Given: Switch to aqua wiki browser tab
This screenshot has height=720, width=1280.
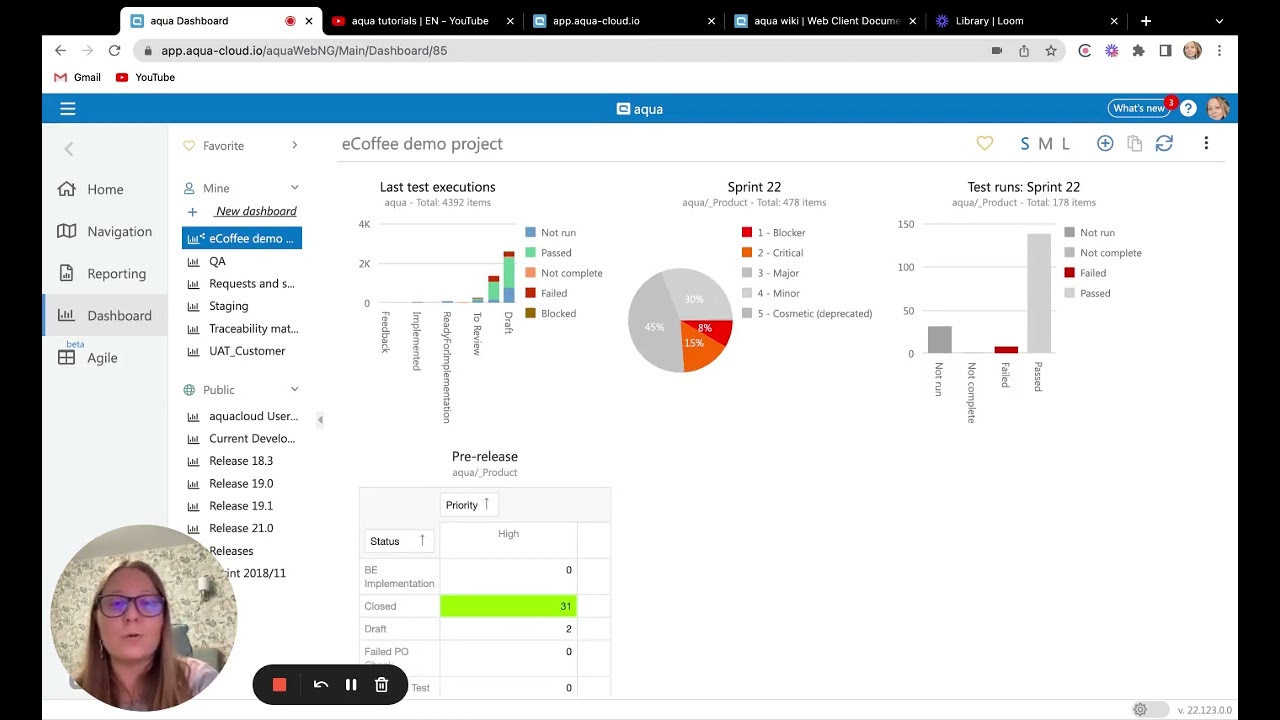Looking at the screenshot, I should pos(825,21).
